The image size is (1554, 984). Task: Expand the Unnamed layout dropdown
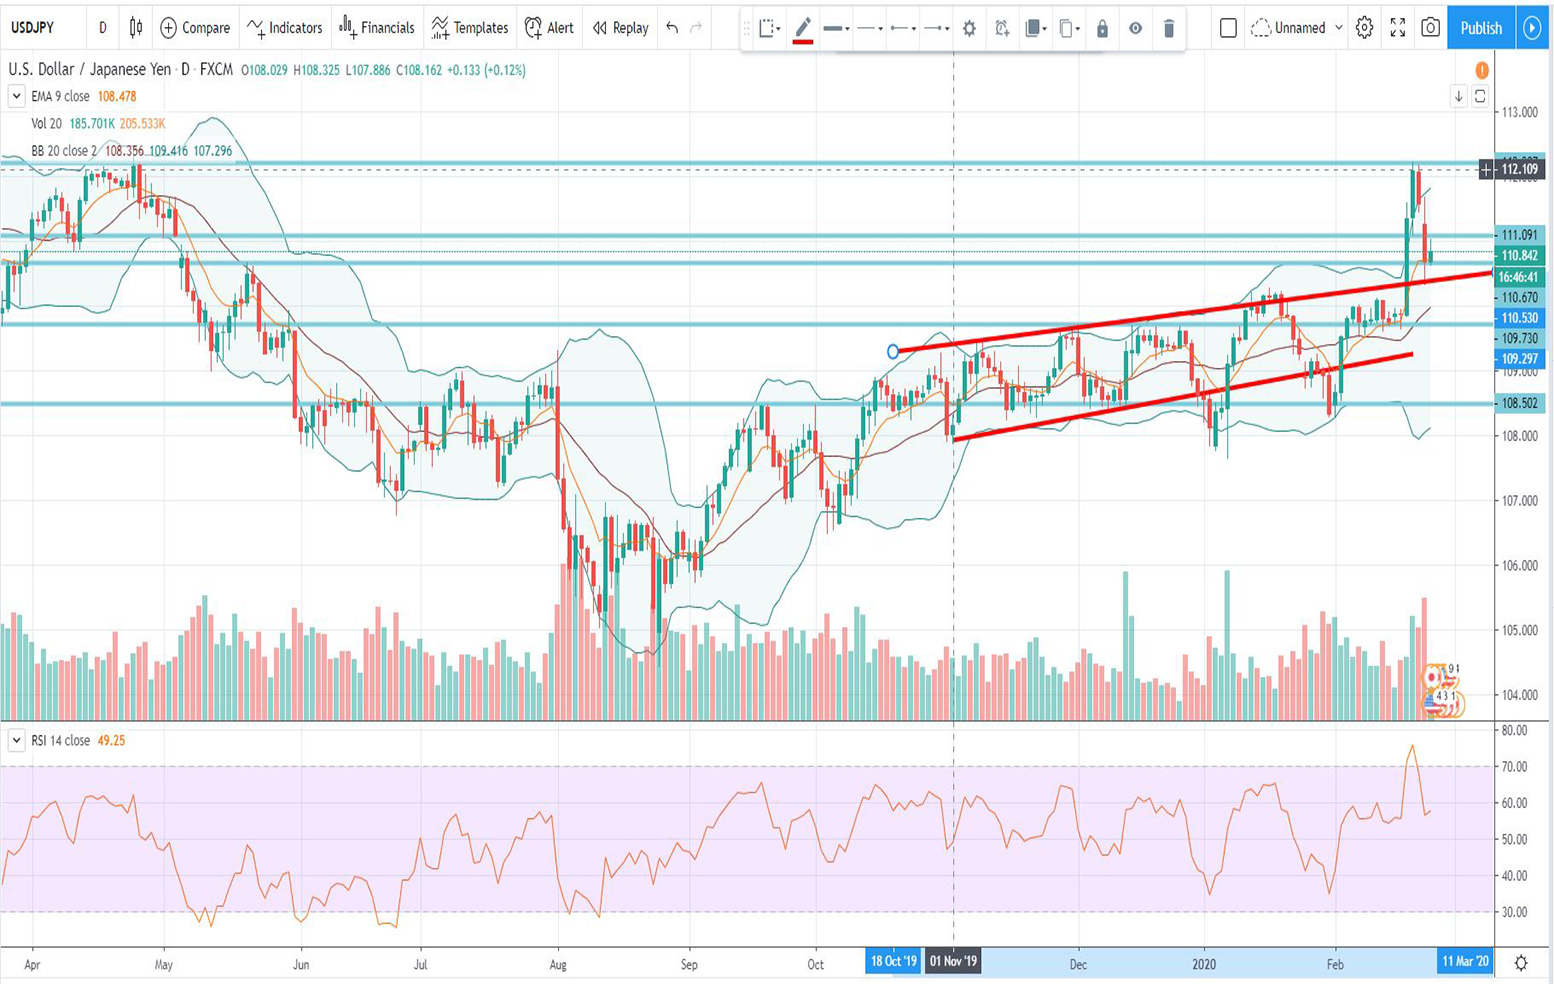click(x=1338, y=28)
